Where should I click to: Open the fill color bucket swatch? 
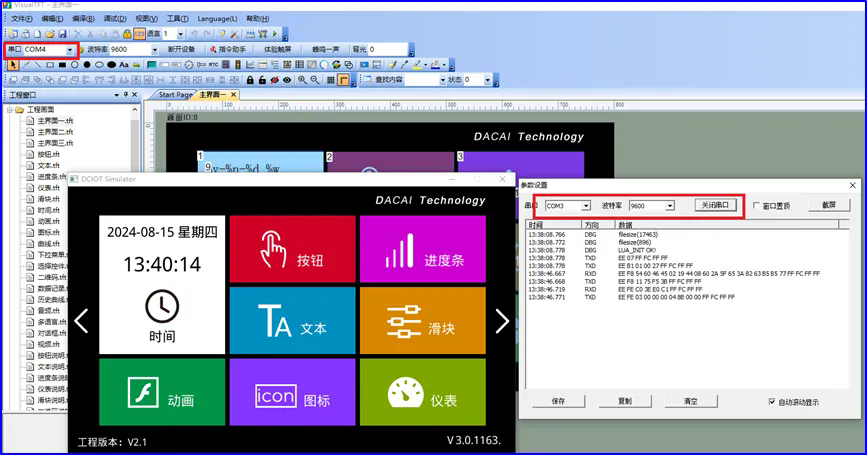(x=436, y=65)
